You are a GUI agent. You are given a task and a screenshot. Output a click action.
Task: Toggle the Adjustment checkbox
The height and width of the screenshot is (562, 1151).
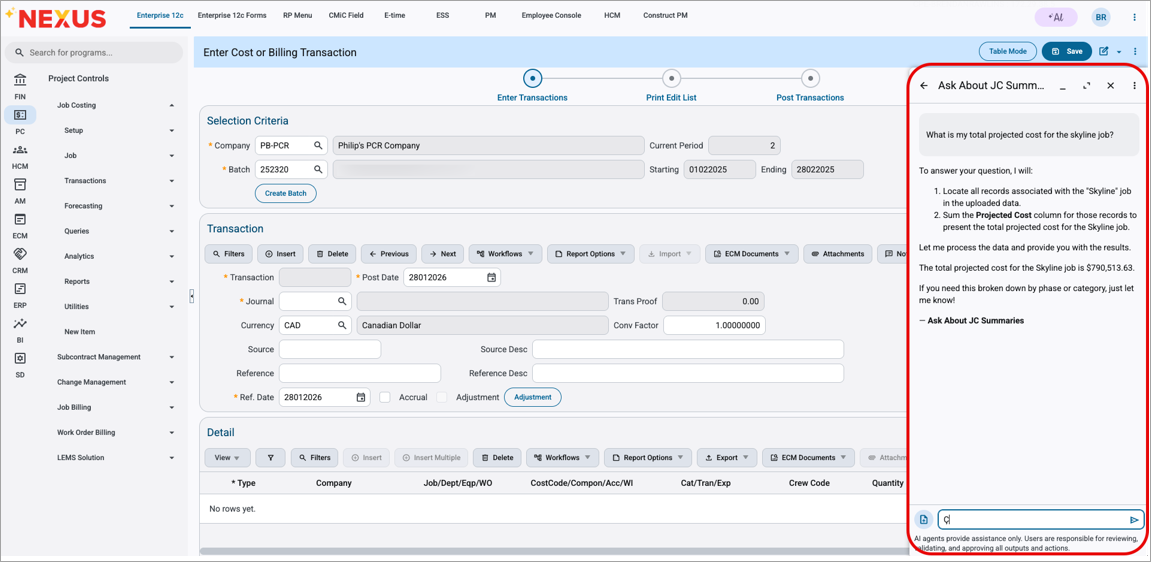pos(442,397)
